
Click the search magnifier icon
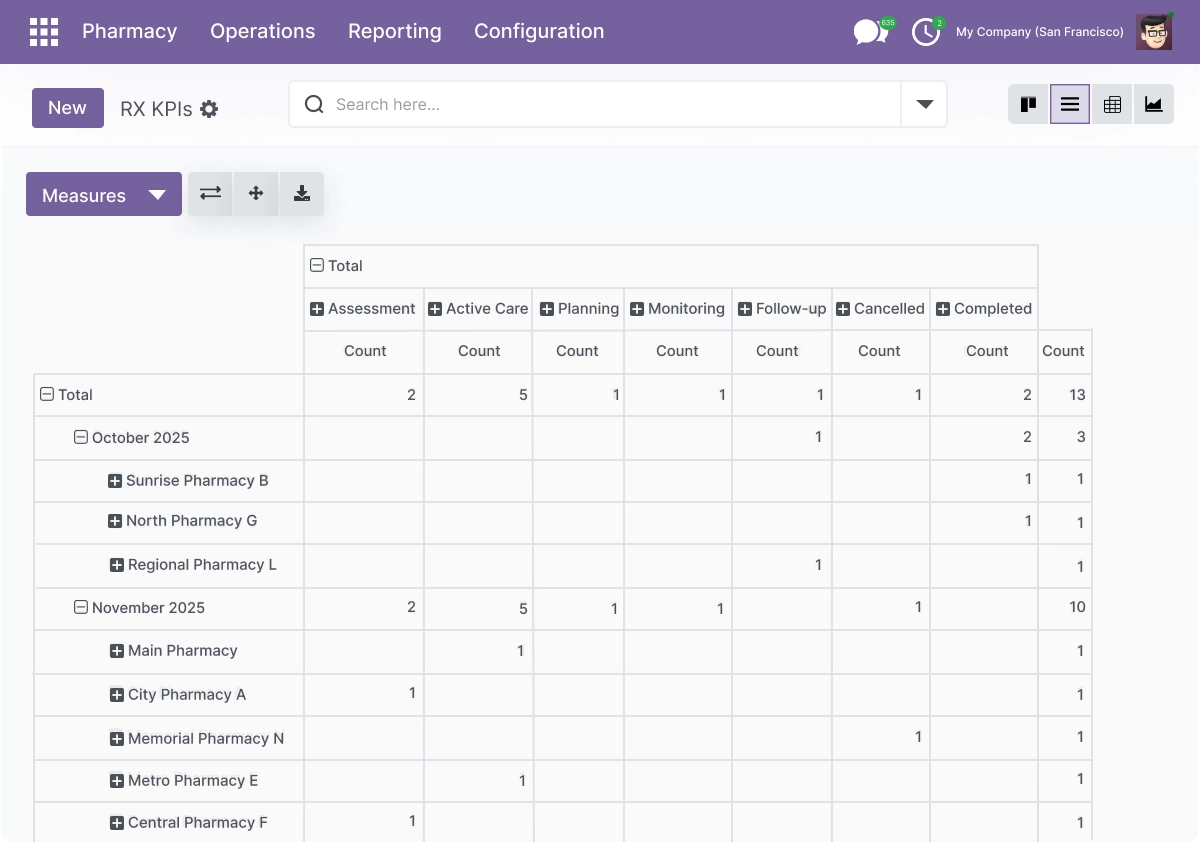(314, 105)
